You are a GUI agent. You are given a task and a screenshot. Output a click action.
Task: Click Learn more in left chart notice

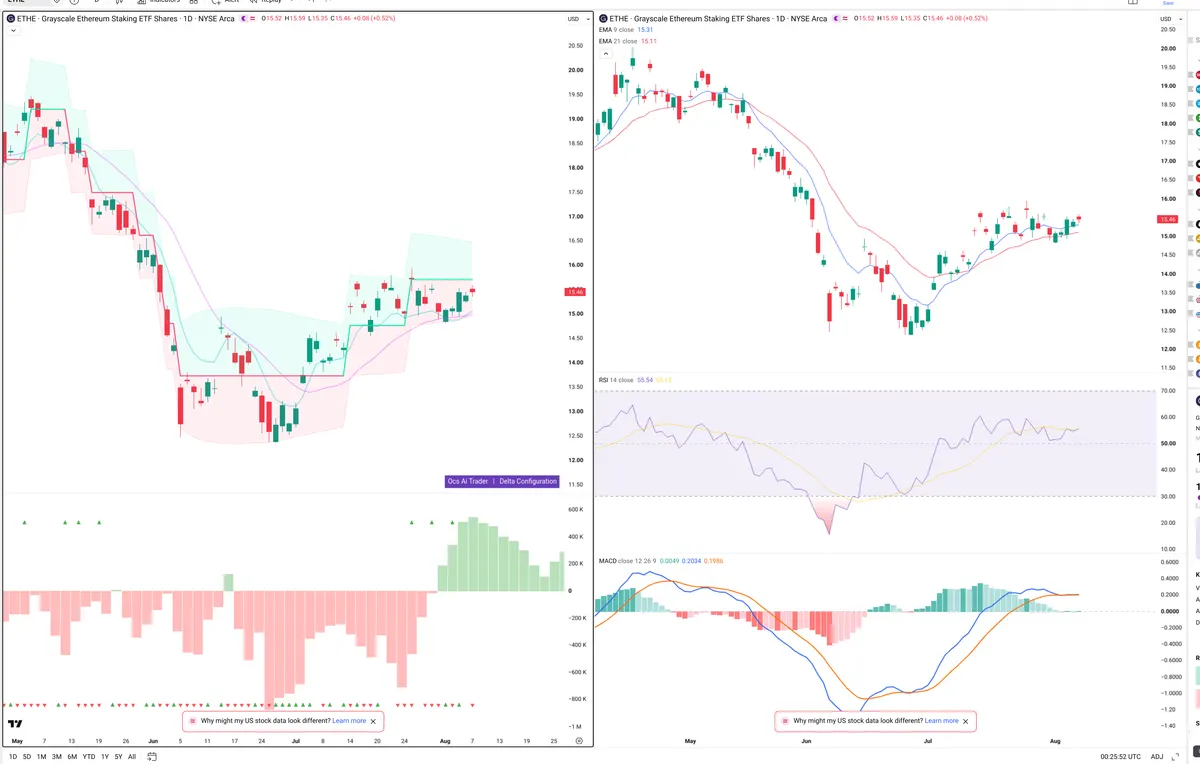(349, 720)
